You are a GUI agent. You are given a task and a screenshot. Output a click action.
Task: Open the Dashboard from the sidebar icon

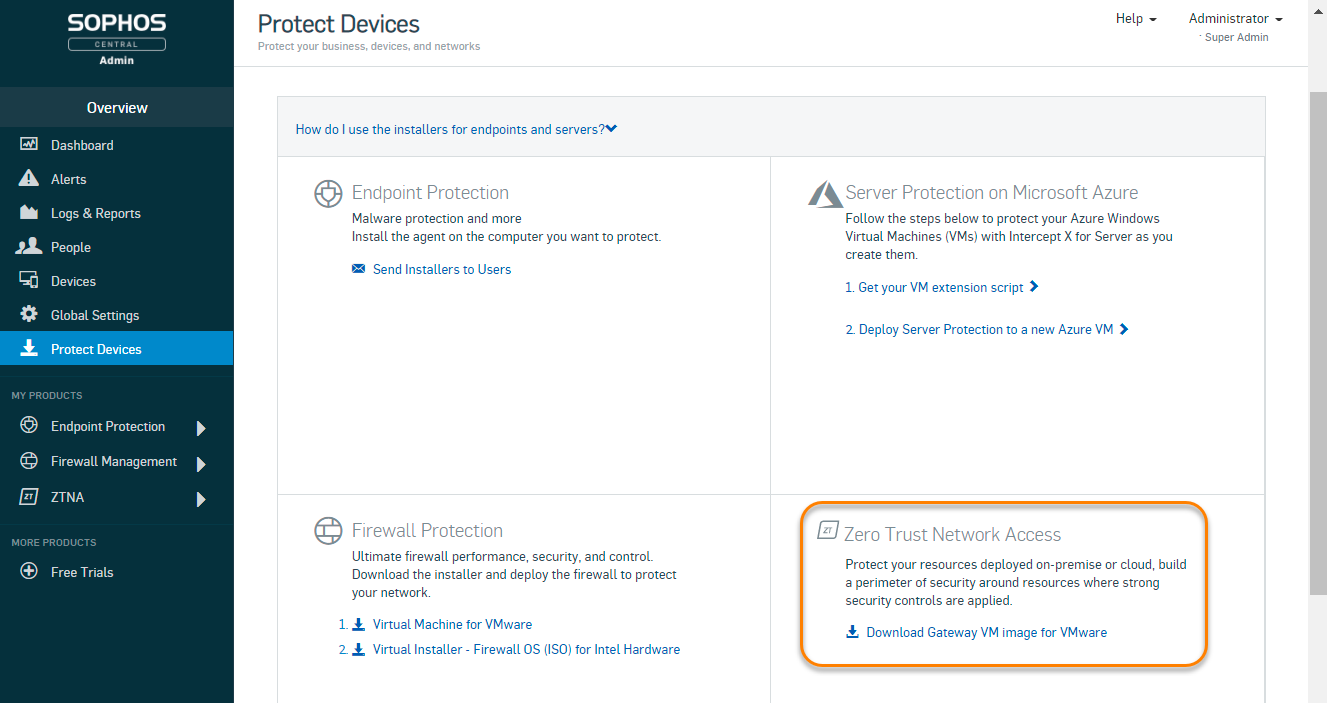pyautogui.click(x=29, y=145)
